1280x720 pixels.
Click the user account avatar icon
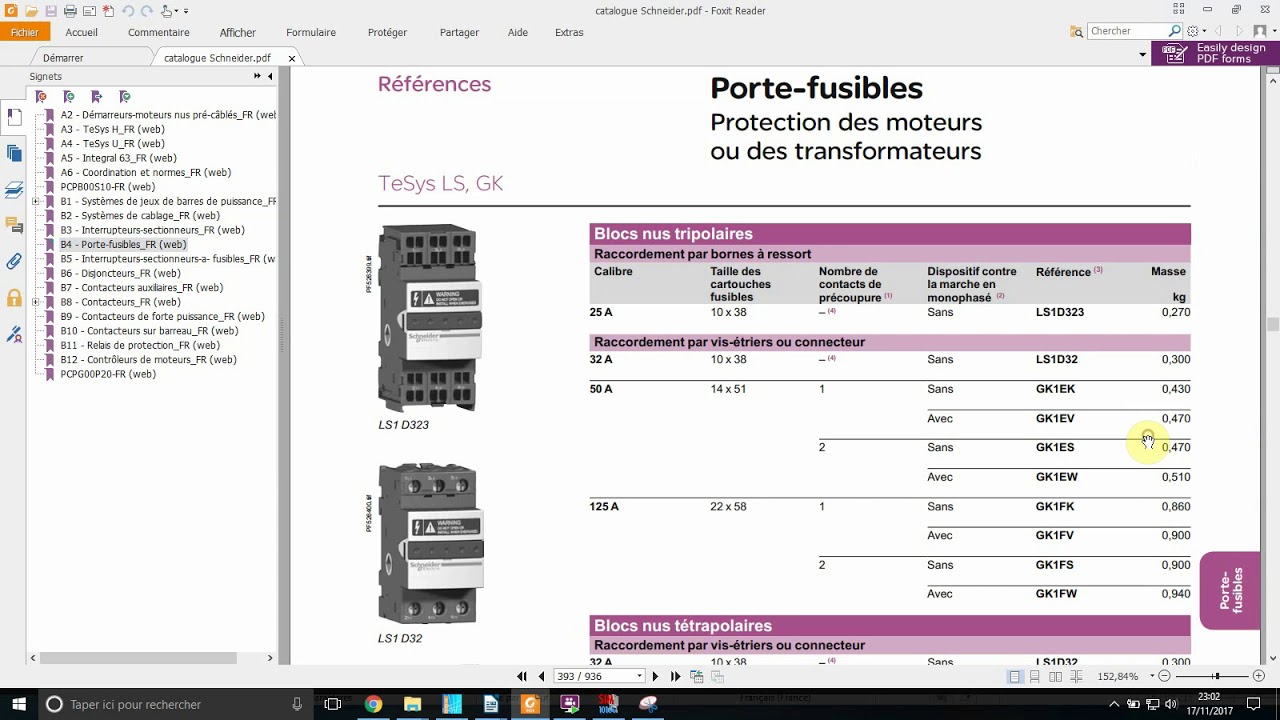click(1260, 31)
